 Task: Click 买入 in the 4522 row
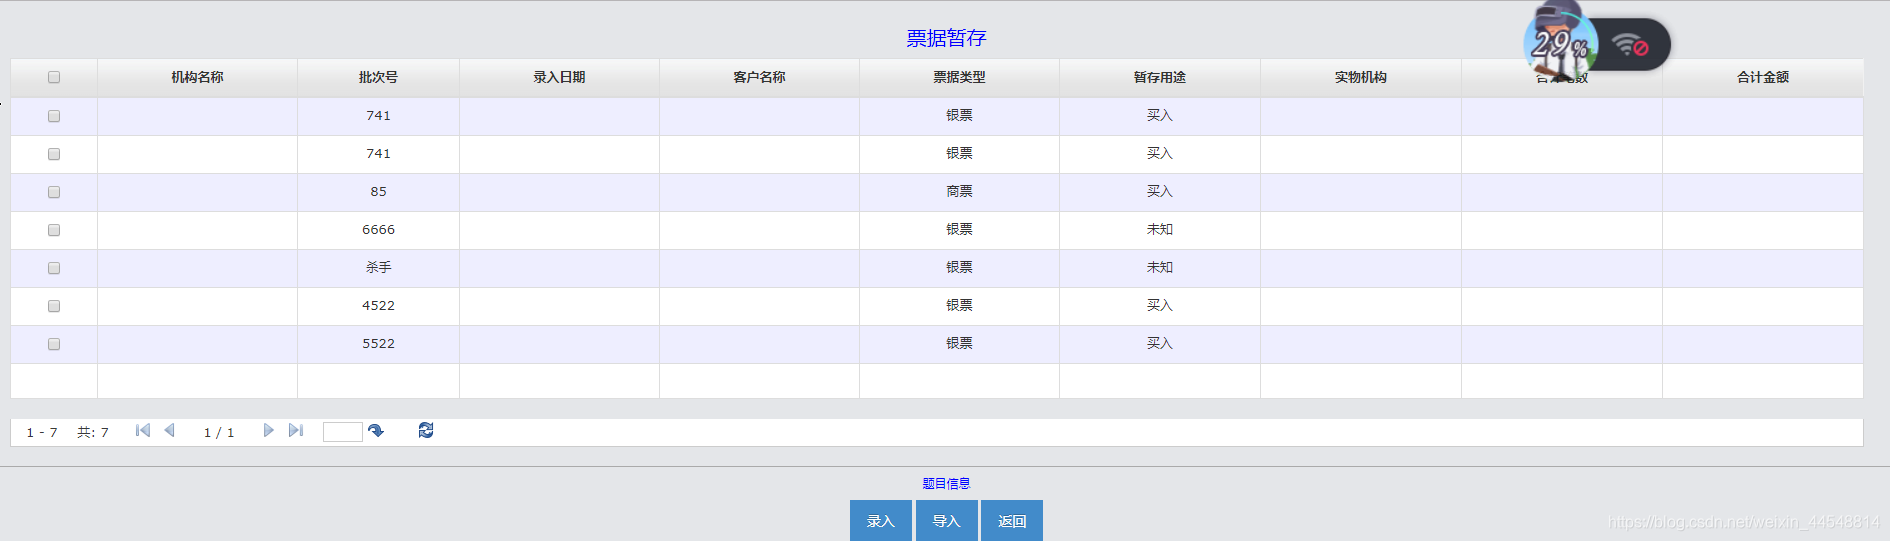[1160, 306]
